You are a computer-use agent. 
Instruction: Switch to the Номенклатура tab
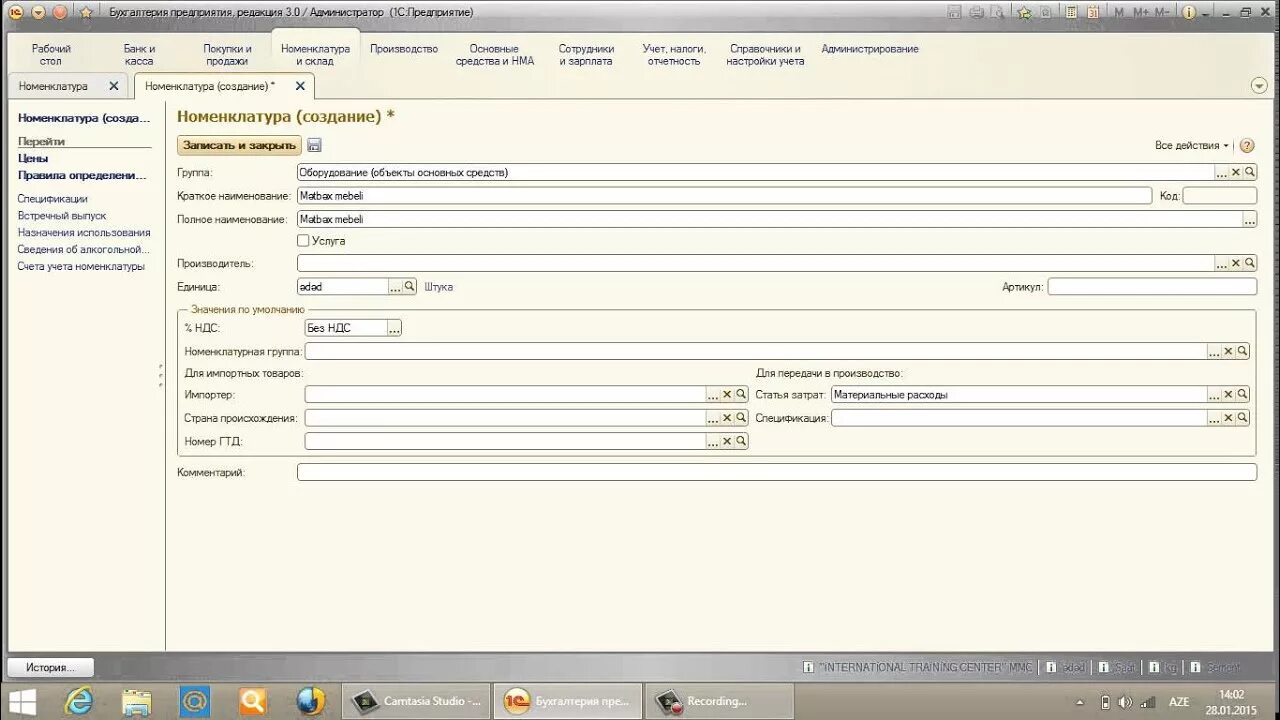53,86
